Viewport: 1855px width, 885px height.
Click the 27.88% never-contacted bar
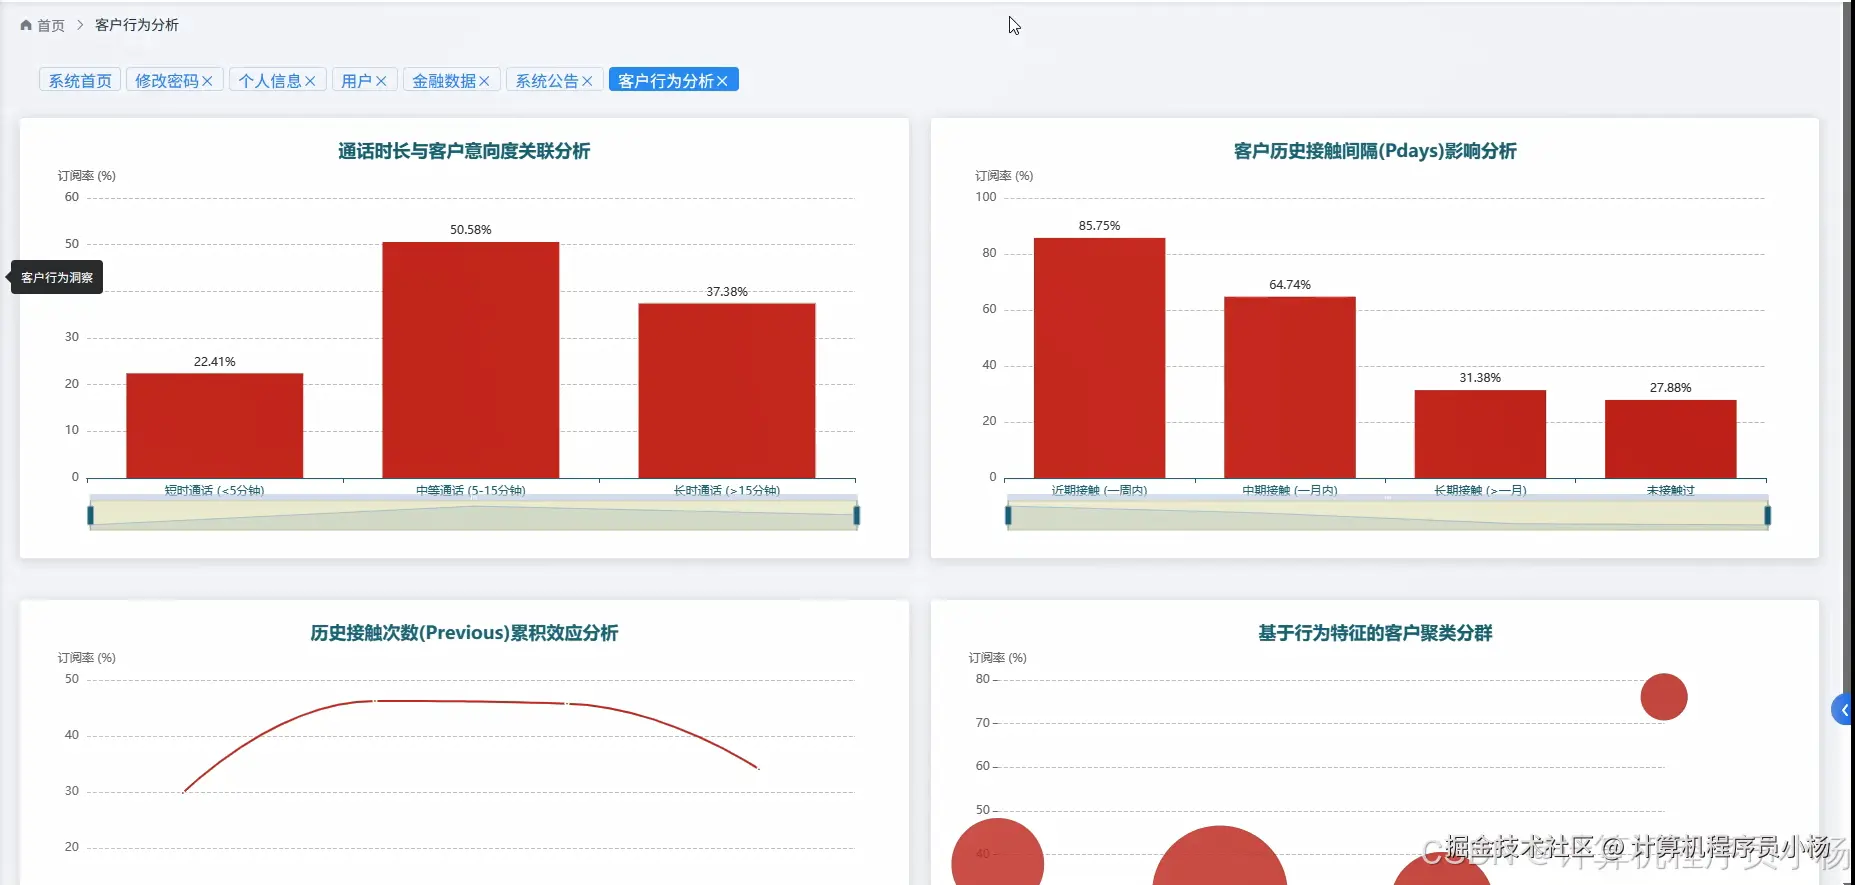[x=1671, y=439]
